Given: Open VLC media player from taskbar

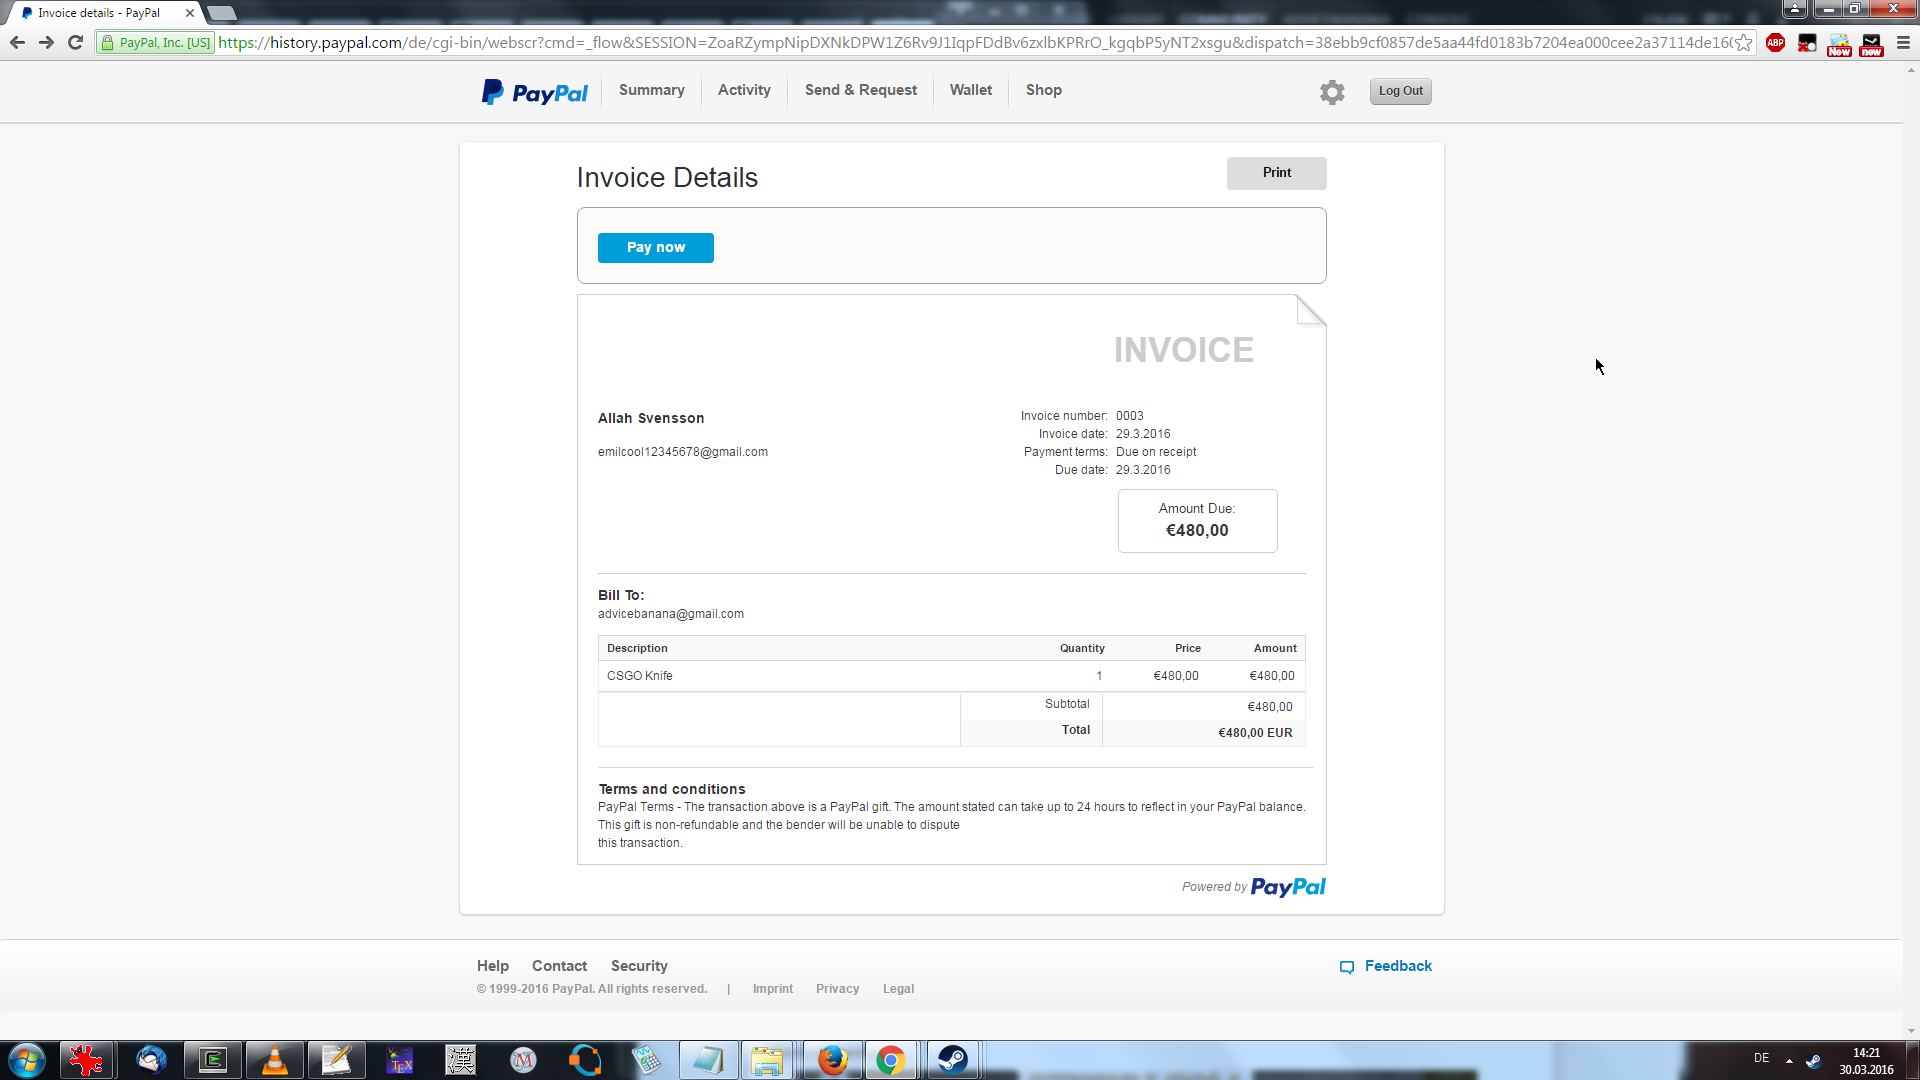Looking at the screenshot, I should click(274, 1060).
